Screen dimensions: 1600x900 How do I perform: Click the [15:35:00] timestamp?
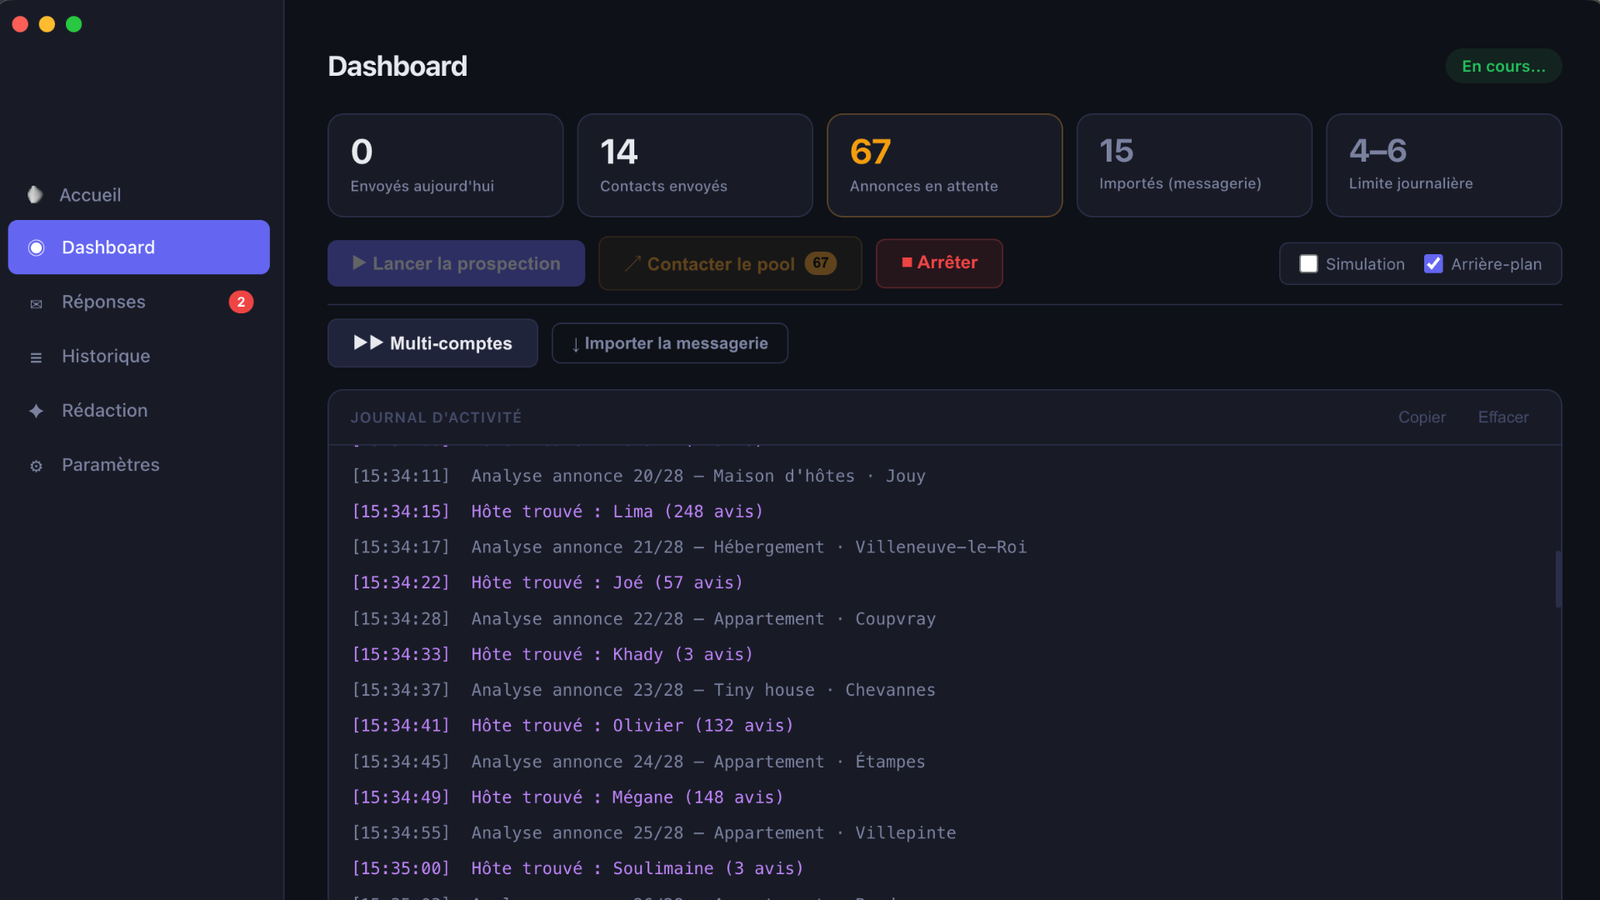pos(401,868)
